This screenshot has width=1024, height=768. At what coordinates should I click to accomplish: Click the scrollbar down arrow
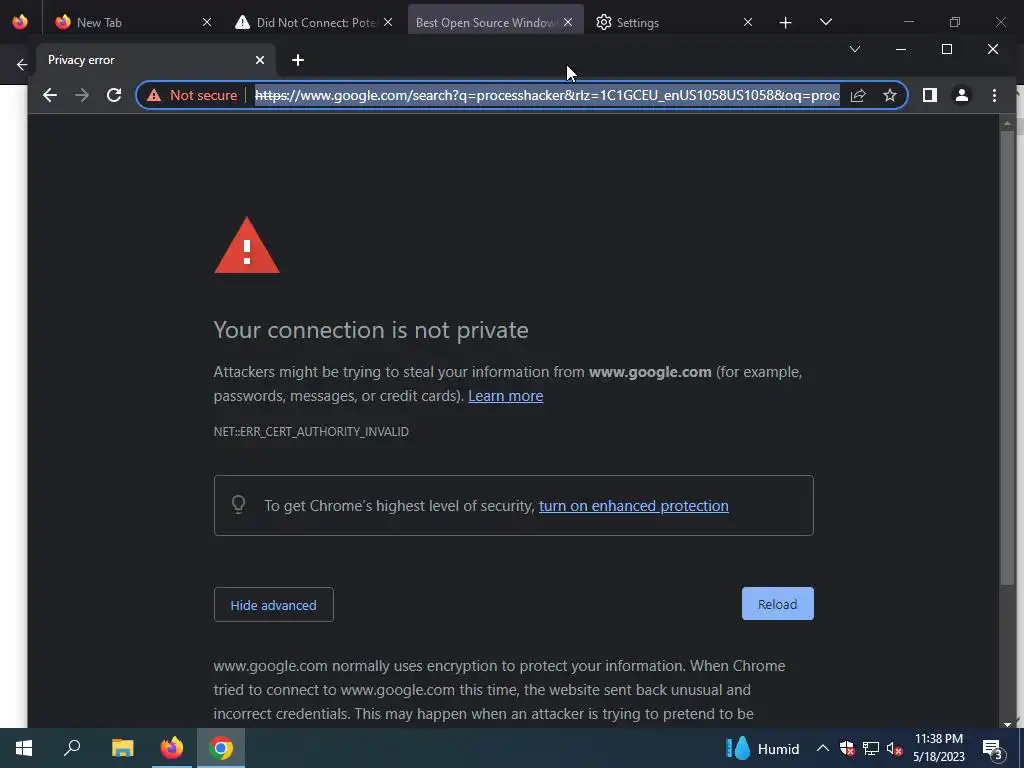[1007, 723]
